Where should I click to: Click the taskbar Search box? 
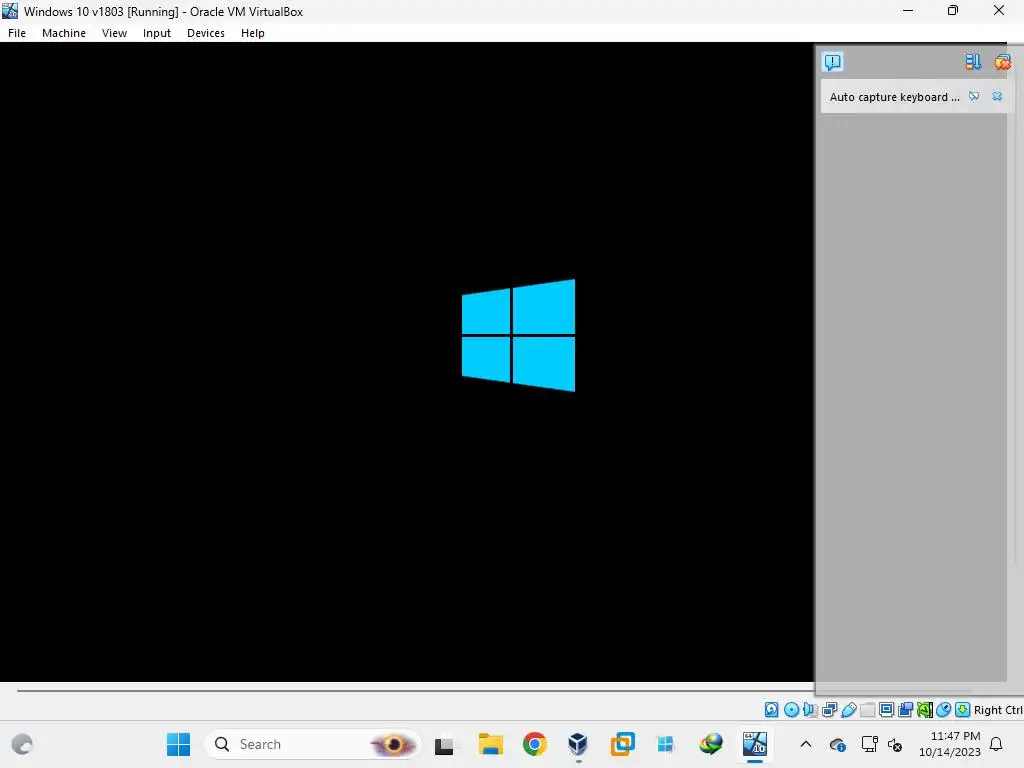click(x=313, y=744)
